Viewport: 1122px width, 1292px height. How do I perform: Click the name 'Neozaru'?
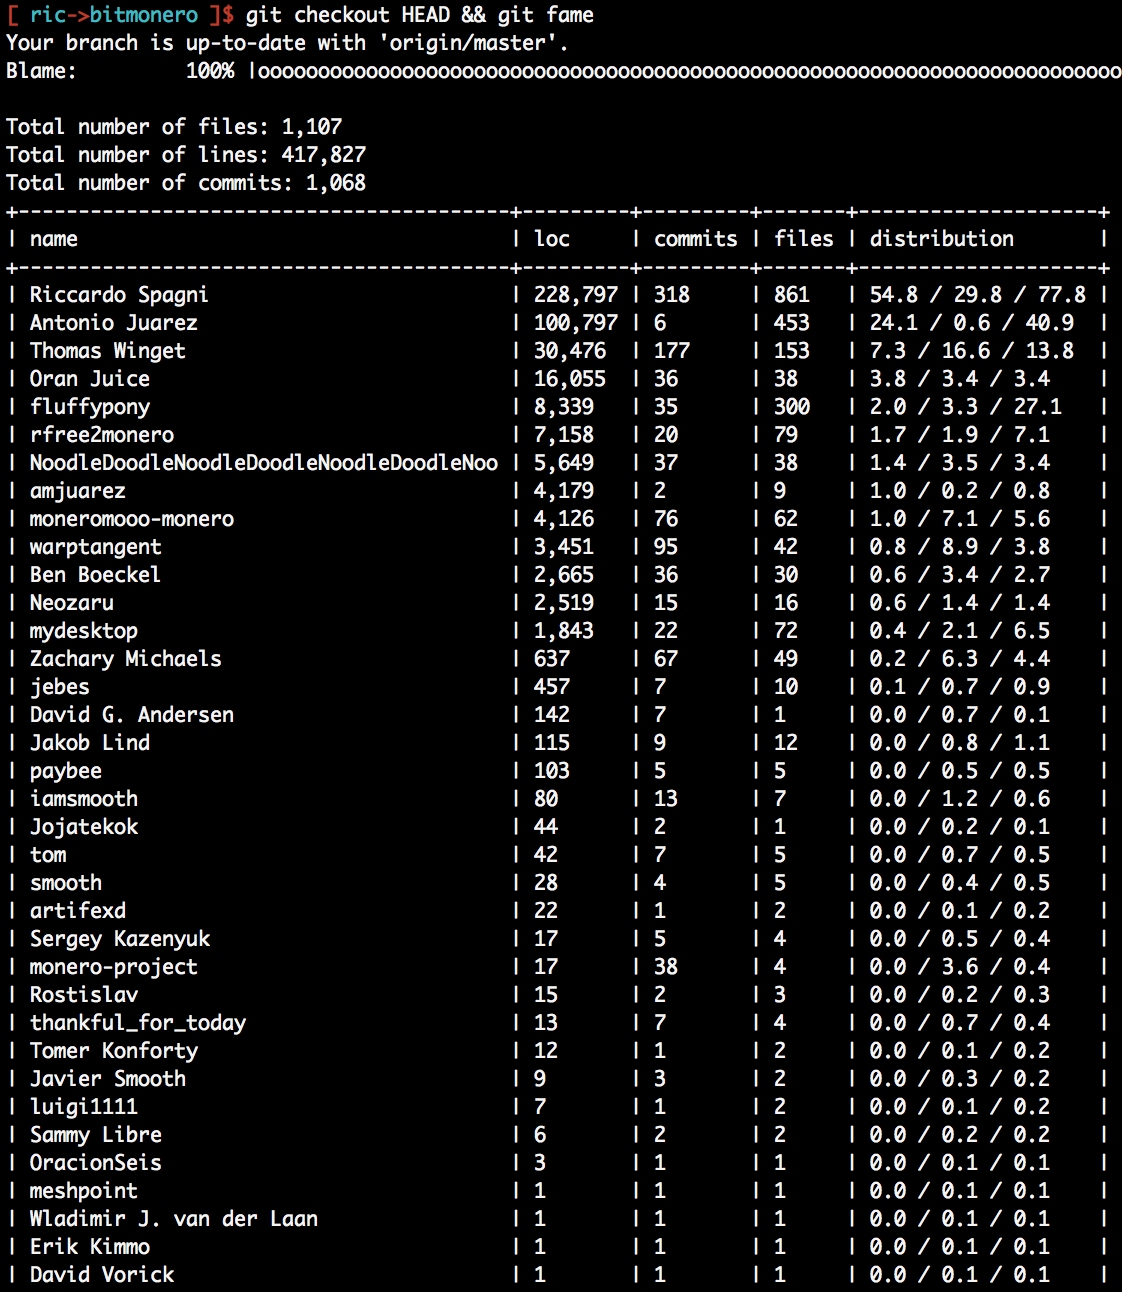click(x=72, y=603)
